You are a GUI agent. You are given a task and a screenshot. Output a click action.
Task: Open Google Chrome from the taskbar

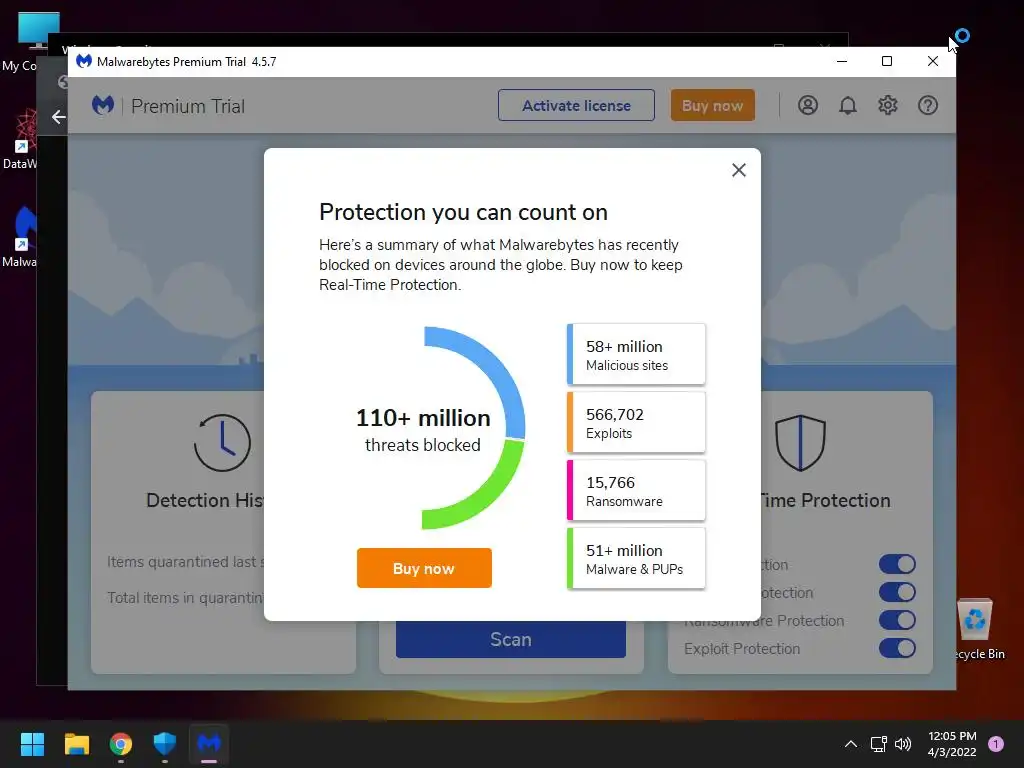click(x=121, y=744)
